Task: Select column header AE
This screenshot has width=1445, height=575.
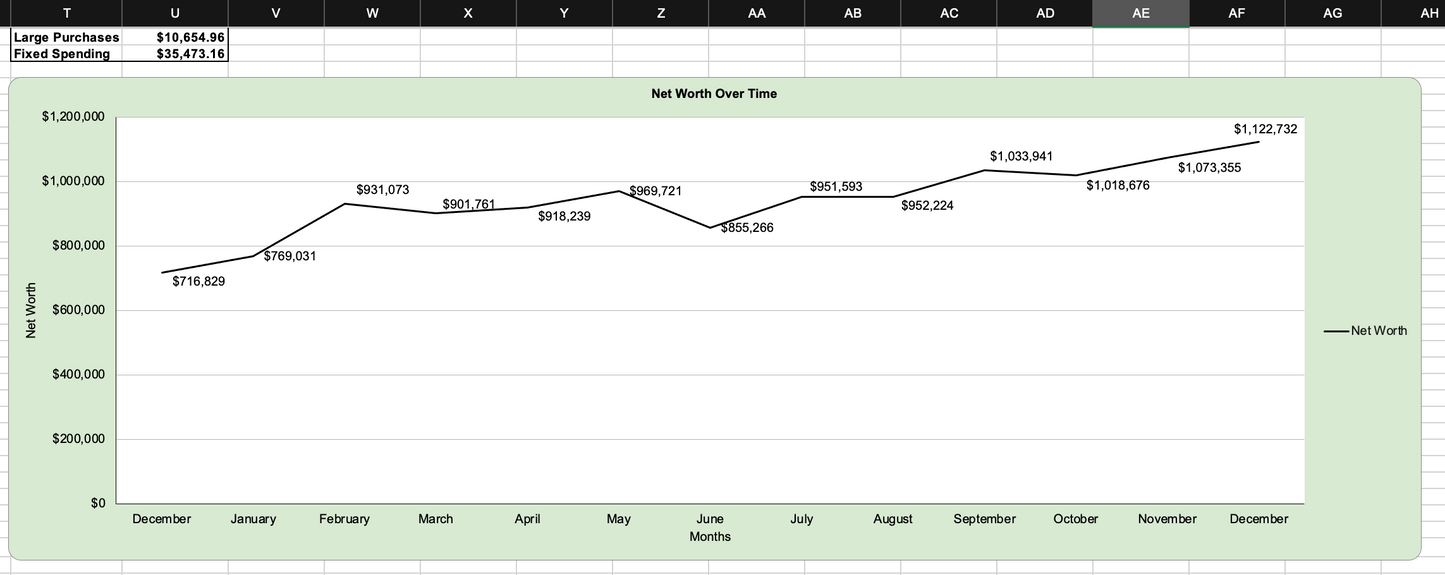Action: pyautogui.click(x=1140, y=13)
